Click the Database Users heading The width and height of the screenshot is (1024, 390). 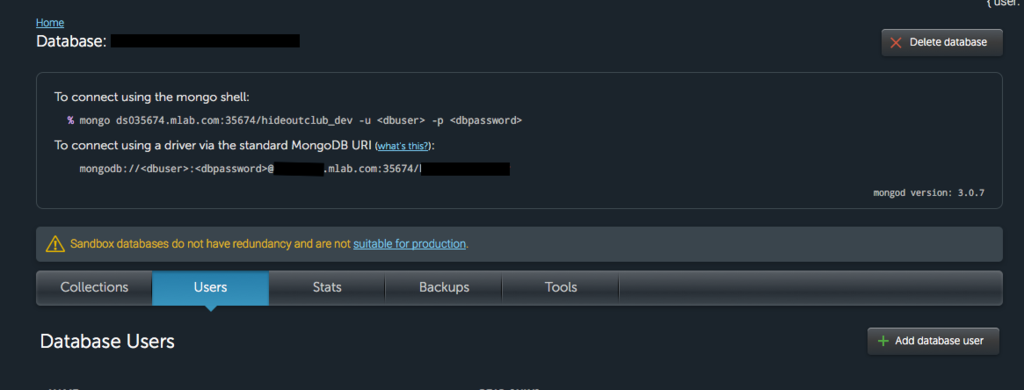click(x=107, y=342)
